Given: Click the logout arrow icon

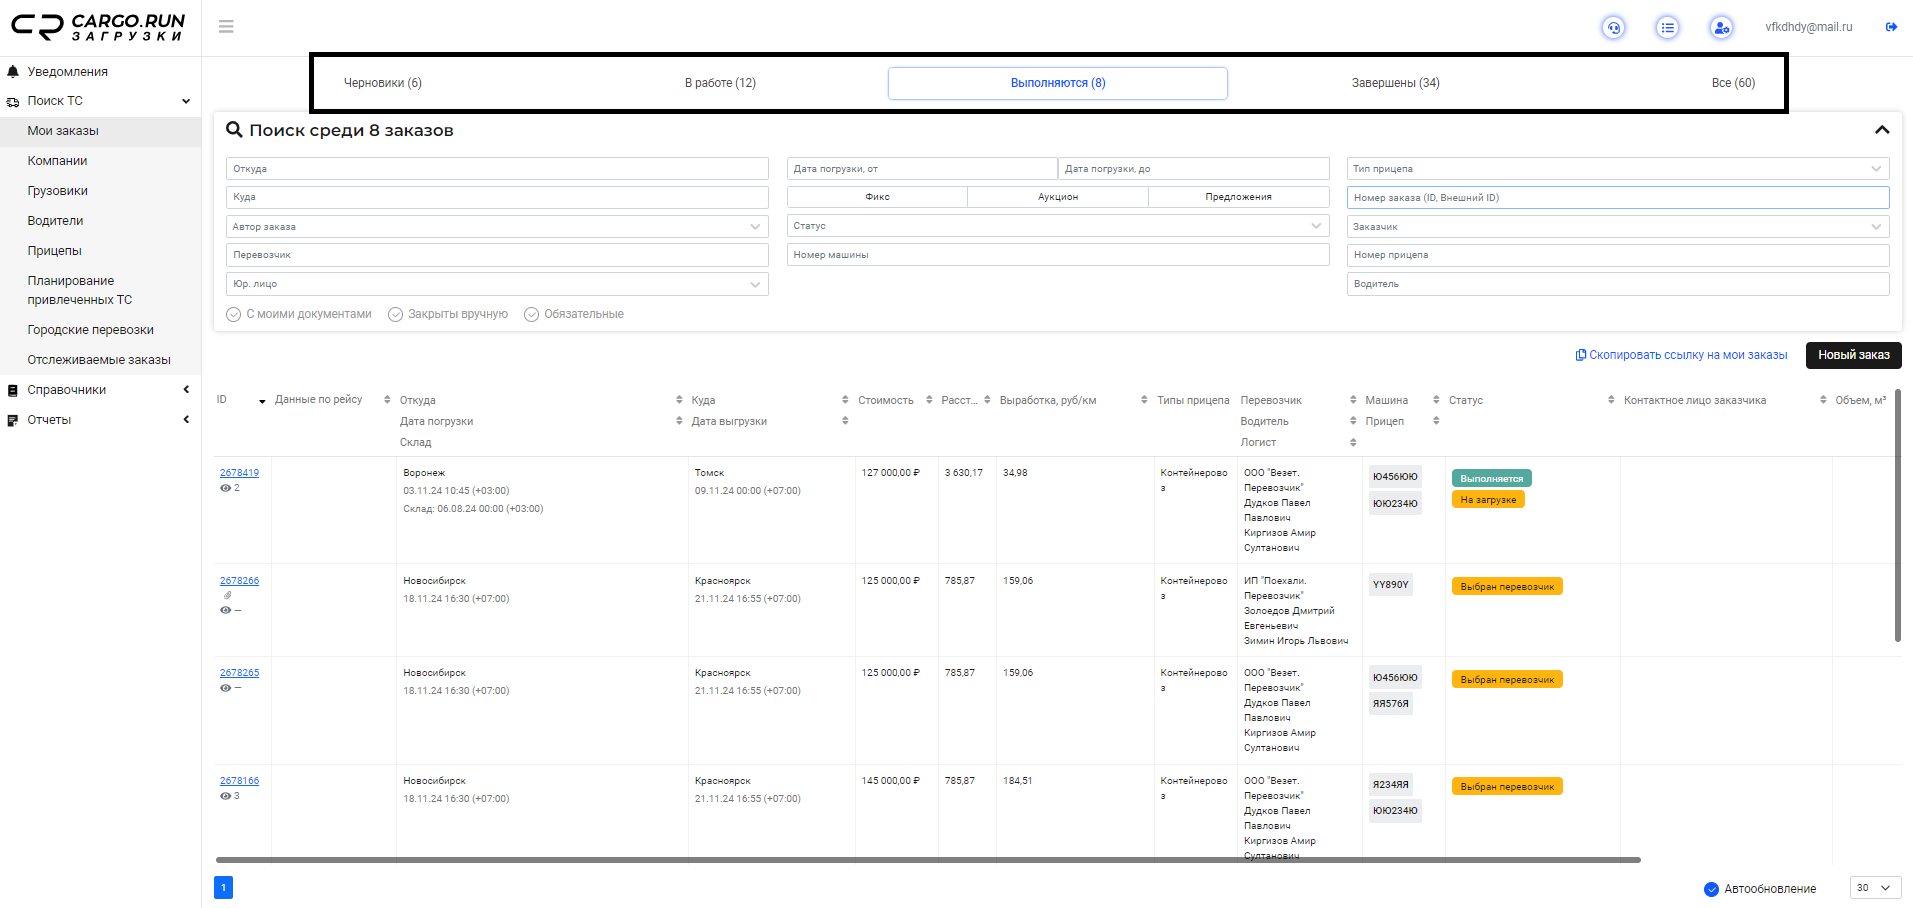Looking at the screenshot, I should tap(1891, 27).
